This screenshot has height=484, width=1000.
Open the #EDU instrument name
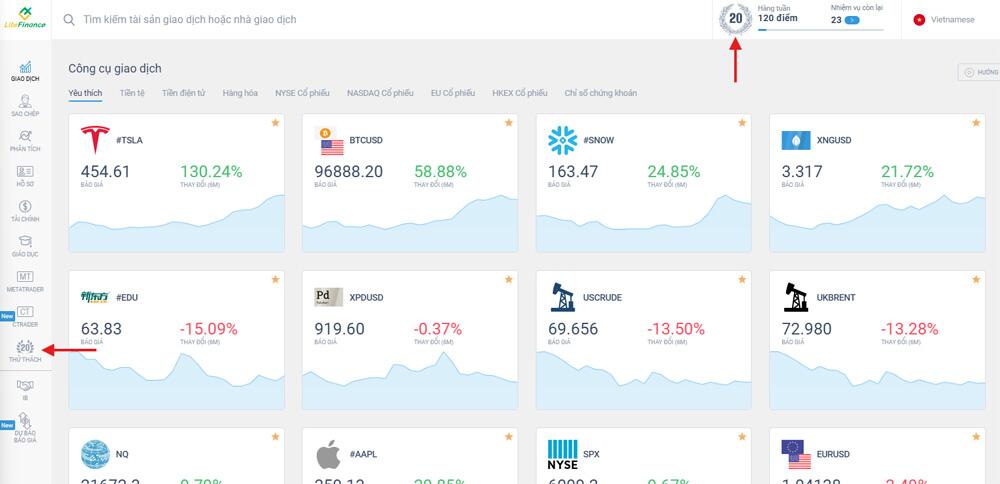[x=127, y=297]
